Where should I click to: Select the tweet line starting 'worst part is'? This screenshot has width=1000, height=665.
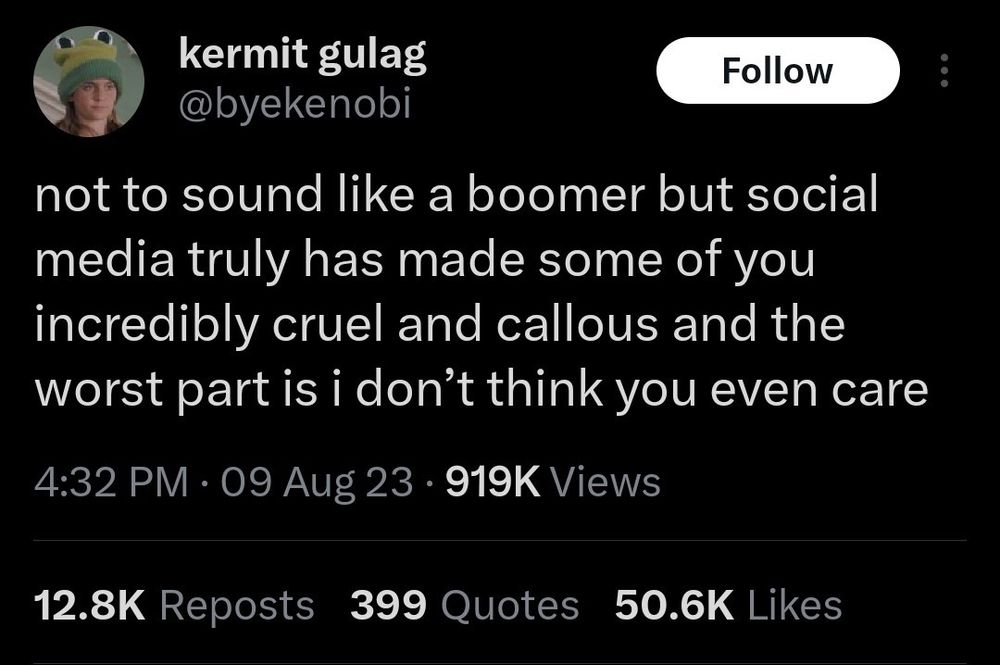pos(482,390)
